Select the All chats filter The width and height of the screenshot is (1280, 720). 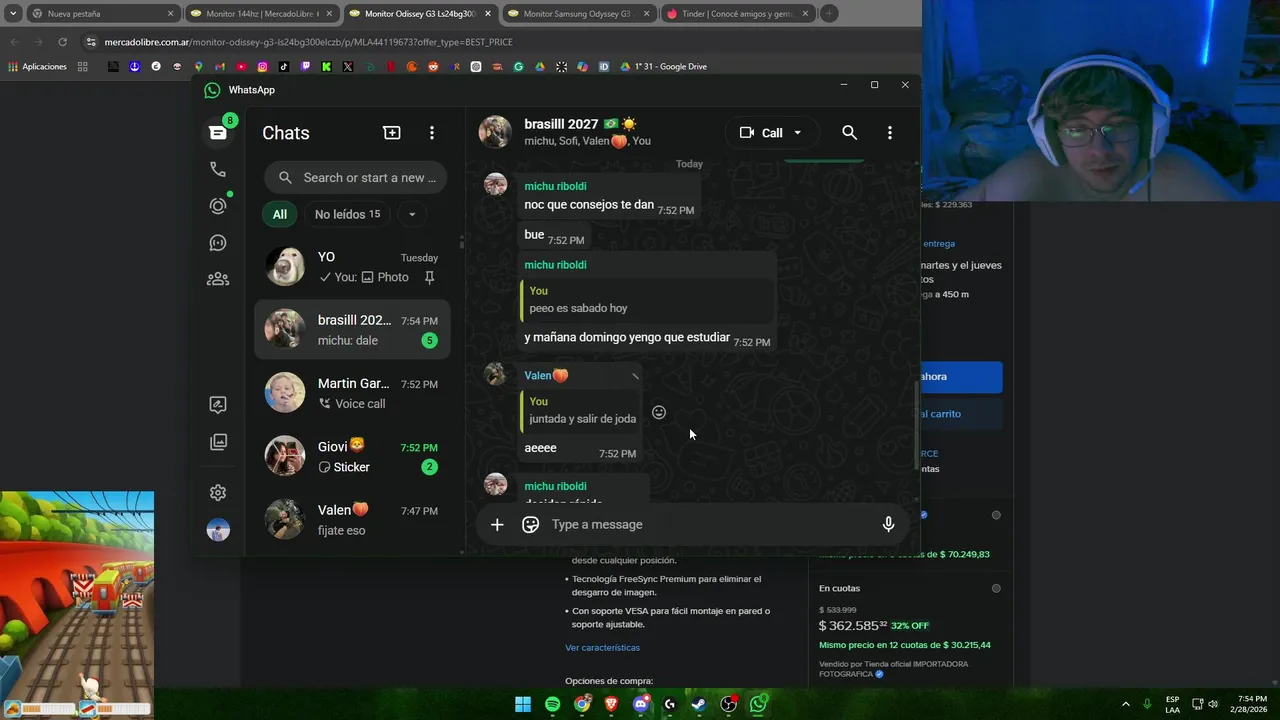[280, 214]
